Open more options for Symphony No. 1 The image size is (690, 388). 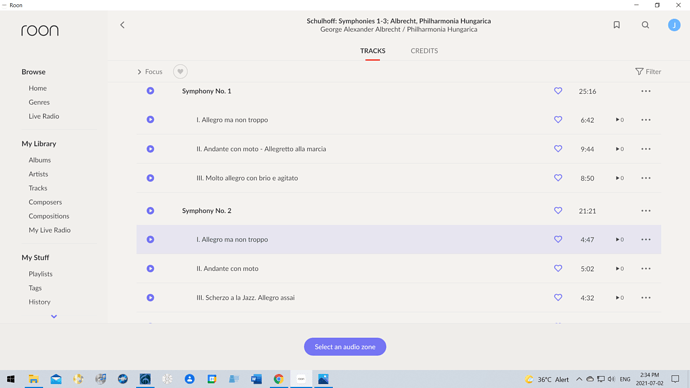[x=646, y=91]
